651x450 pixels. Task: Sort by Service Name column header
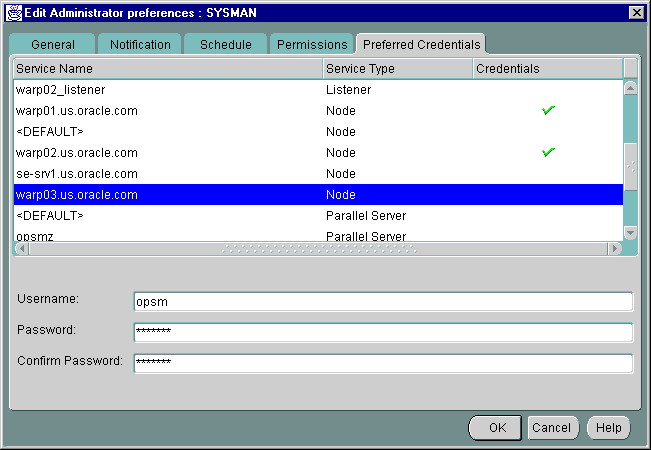pos(167,69)
